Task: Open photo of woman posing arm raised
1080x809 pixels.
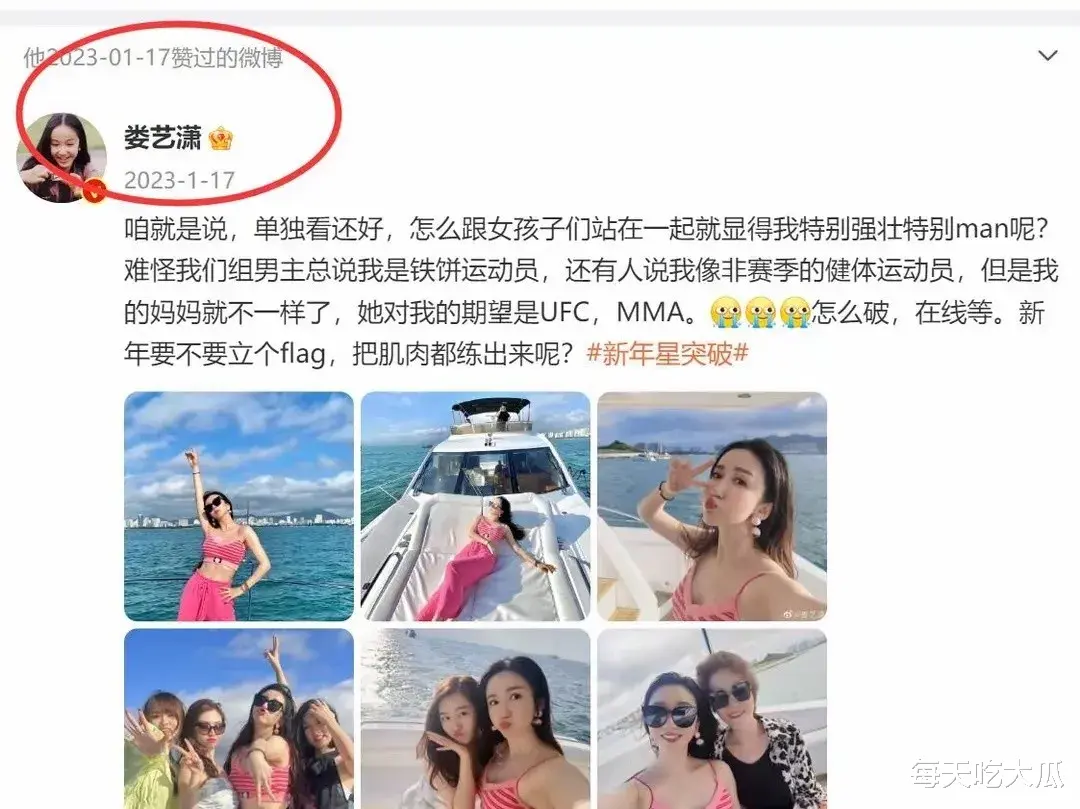Action: (239, 507)
